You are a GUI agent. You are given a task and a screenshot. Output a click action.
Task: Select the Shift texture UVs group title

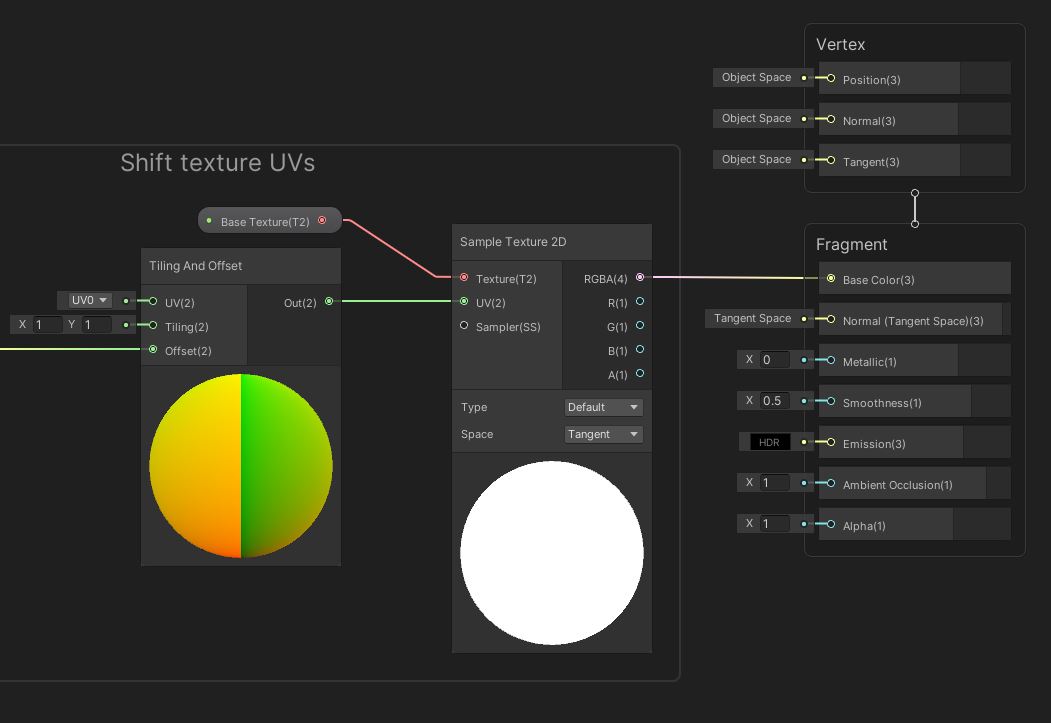click(x=217, y=163)
